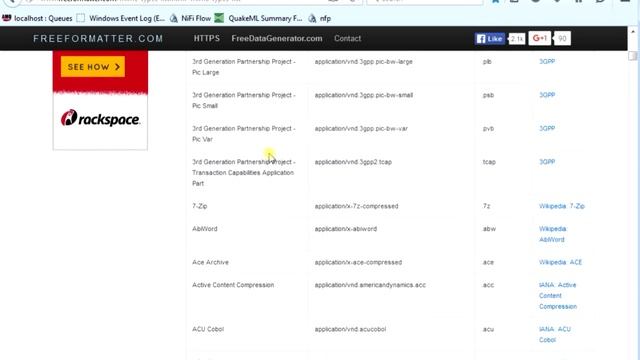640x360 pixels.
Task: Select application/x-ace-compressed MIME type text
Action: [x=358, y=262]
